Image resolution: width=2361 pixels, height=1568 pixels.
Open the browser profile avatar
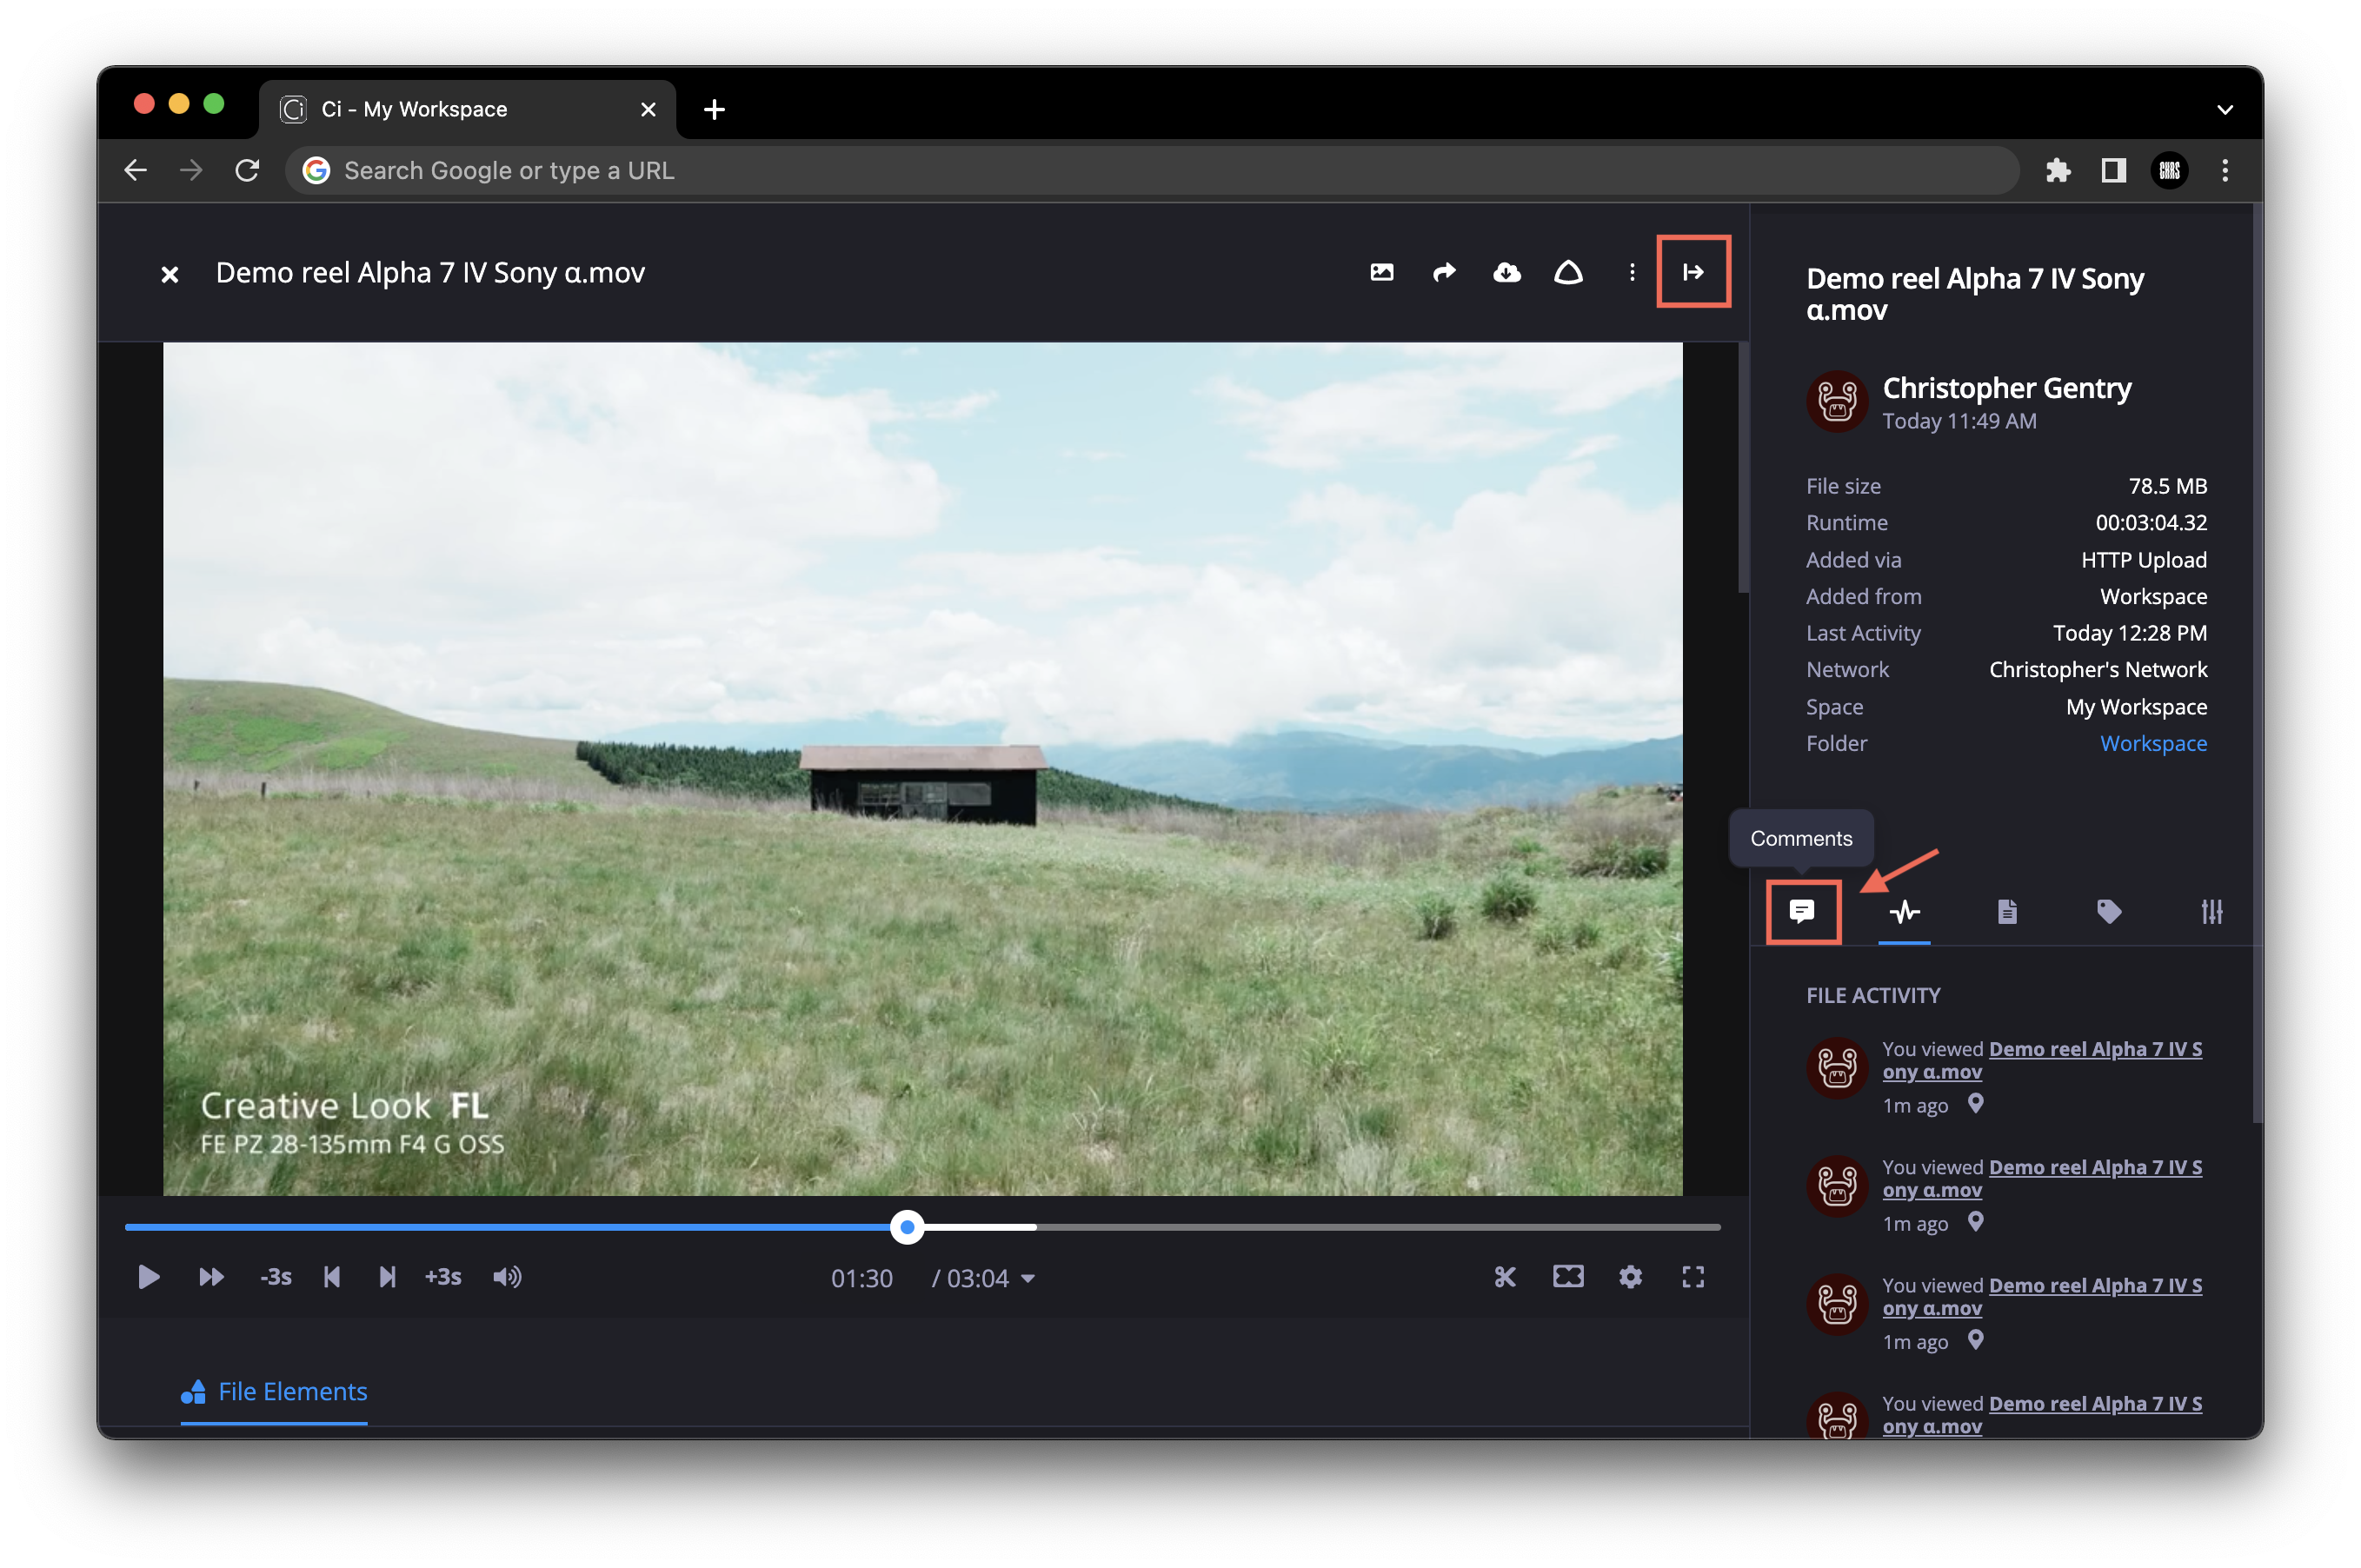tap(2168, 171)
